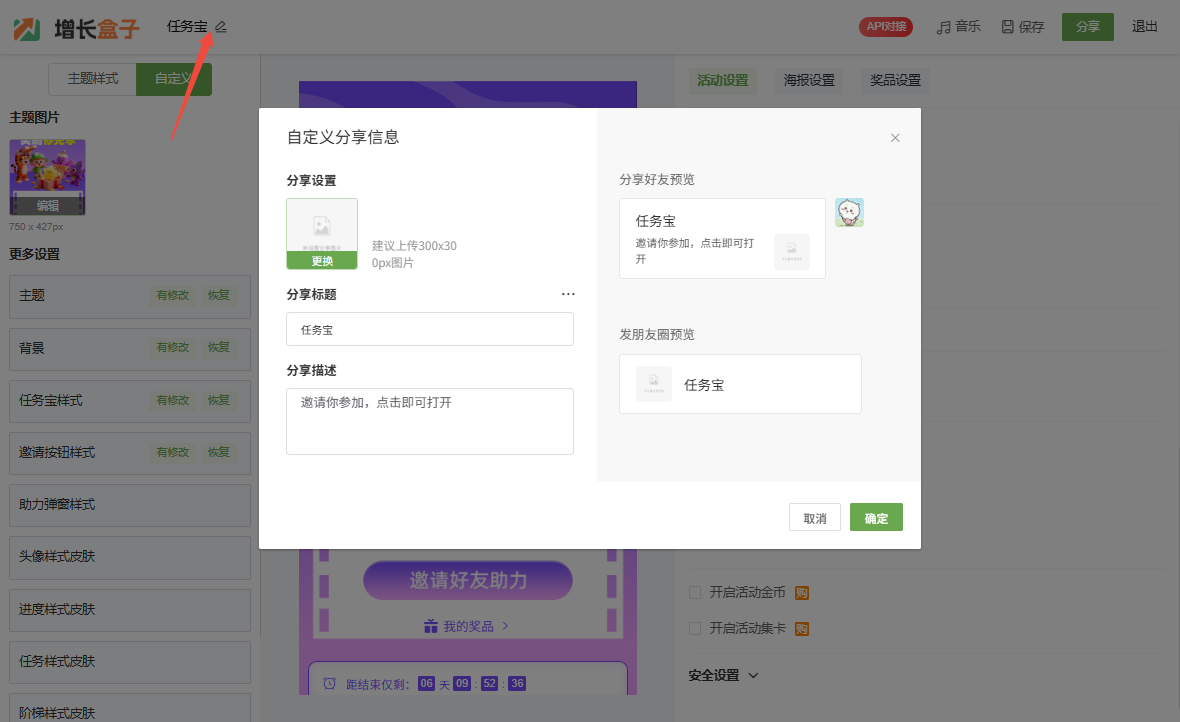
Task: Click the 音乐 music note icon
Action: pos(943,28)
